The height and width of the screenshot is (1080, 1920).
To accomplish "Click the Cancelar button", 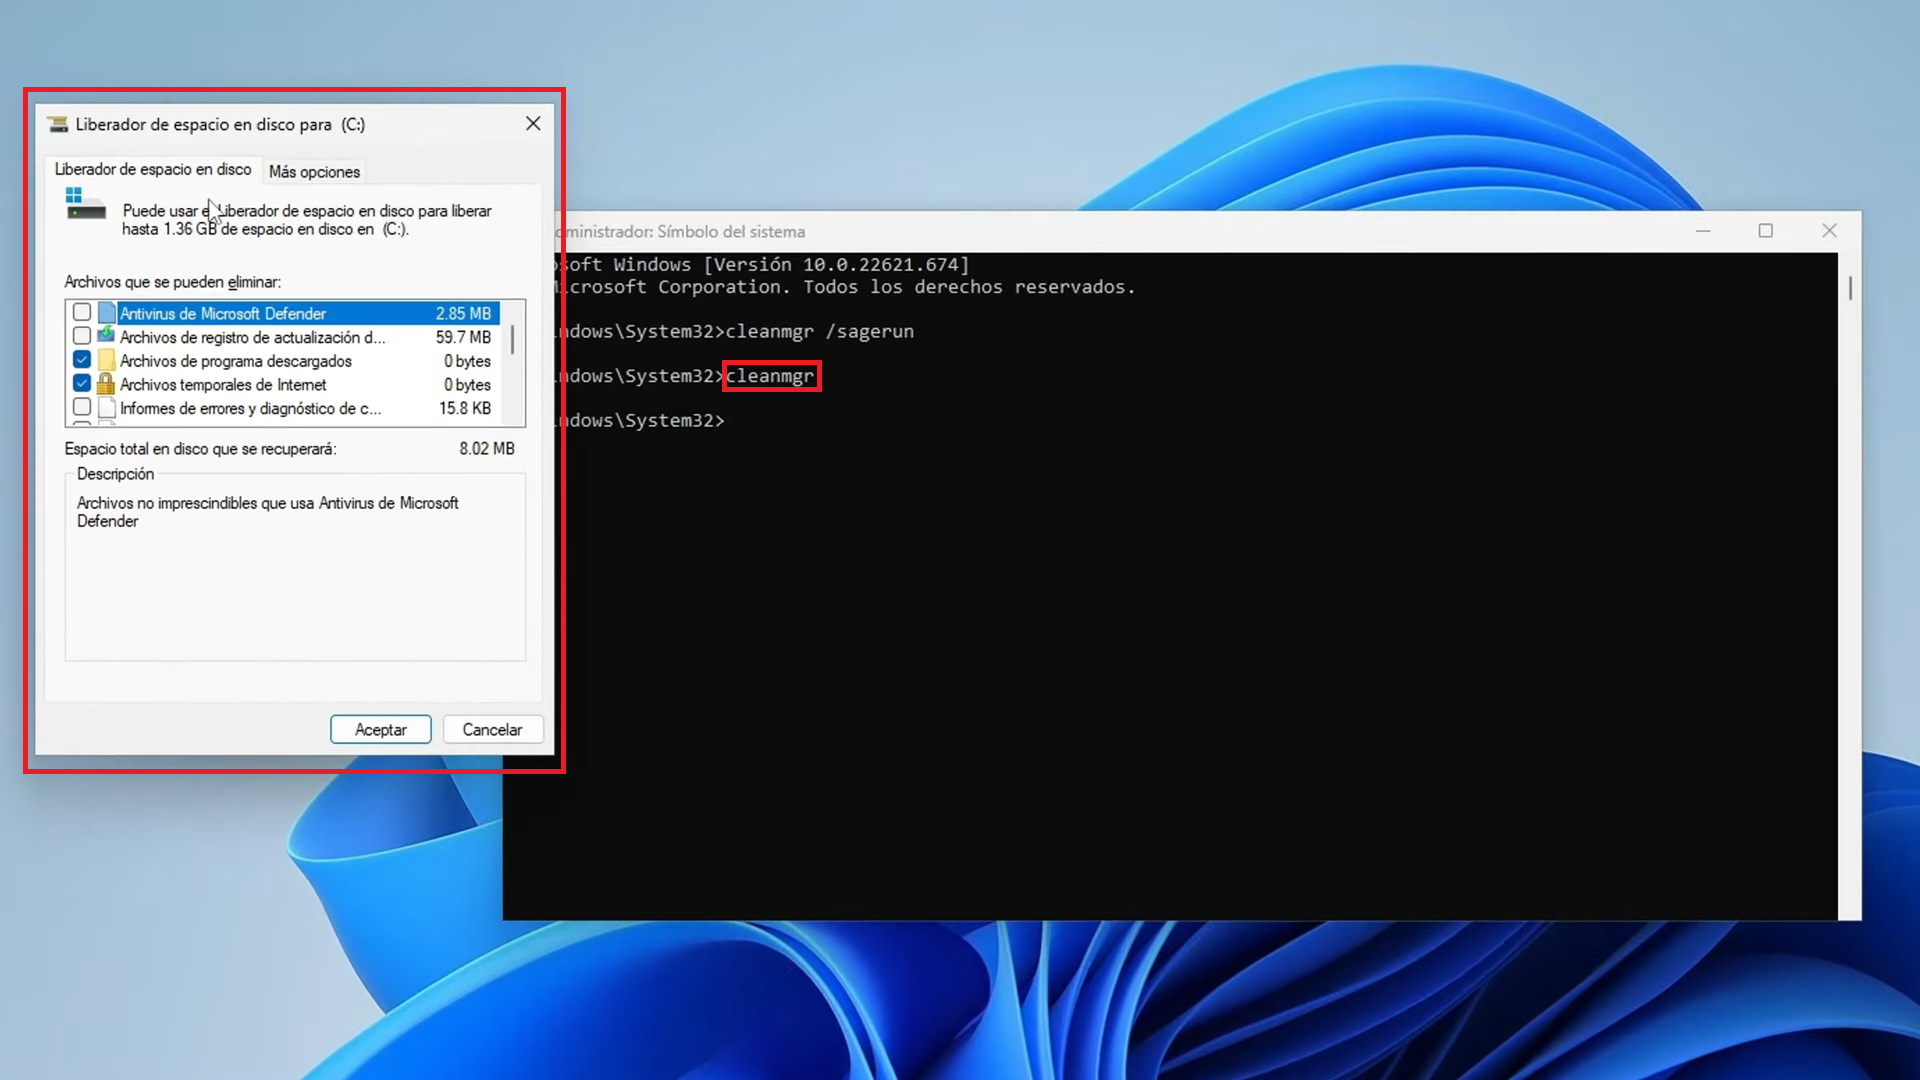I will [x=492, y=730].
